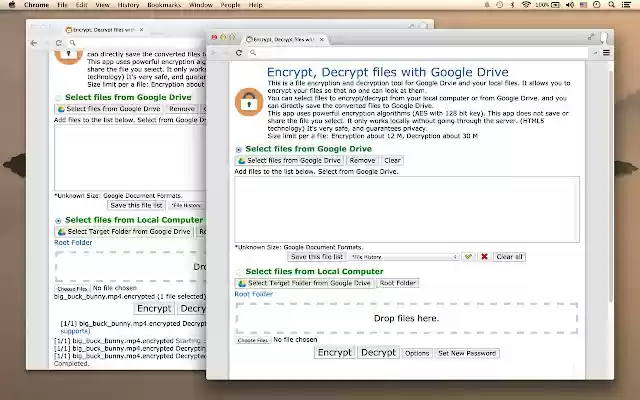Click the Remove button in the front window

(x=362, y=160)
